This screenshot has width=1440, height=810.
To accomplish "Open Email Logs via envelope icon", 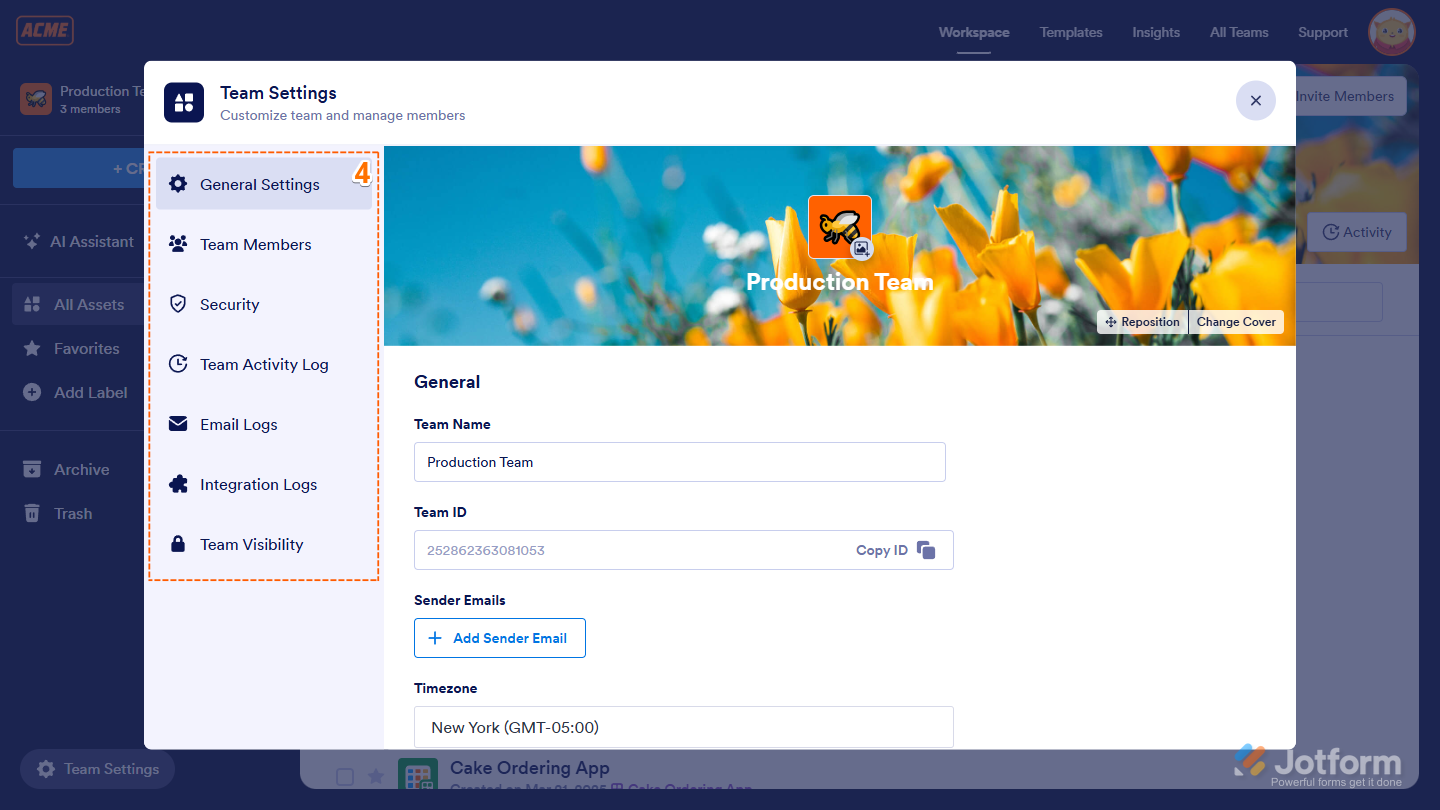I will [x=178, y=424].
